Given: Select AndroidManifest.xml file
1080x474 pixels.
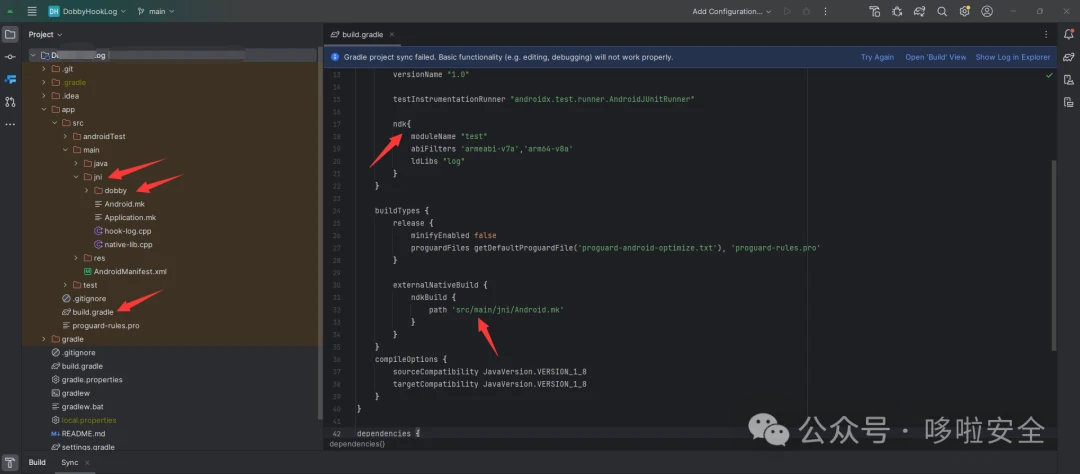Looking at the screenshot, I should pos(130,271).
